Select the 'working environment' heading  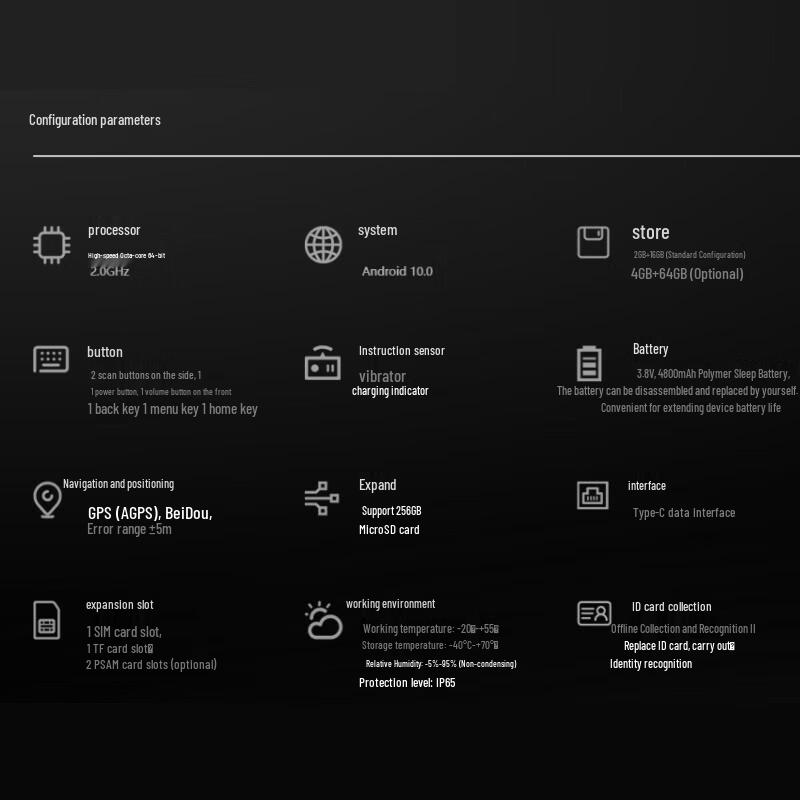pyautogui.click(x=390, y=604)
